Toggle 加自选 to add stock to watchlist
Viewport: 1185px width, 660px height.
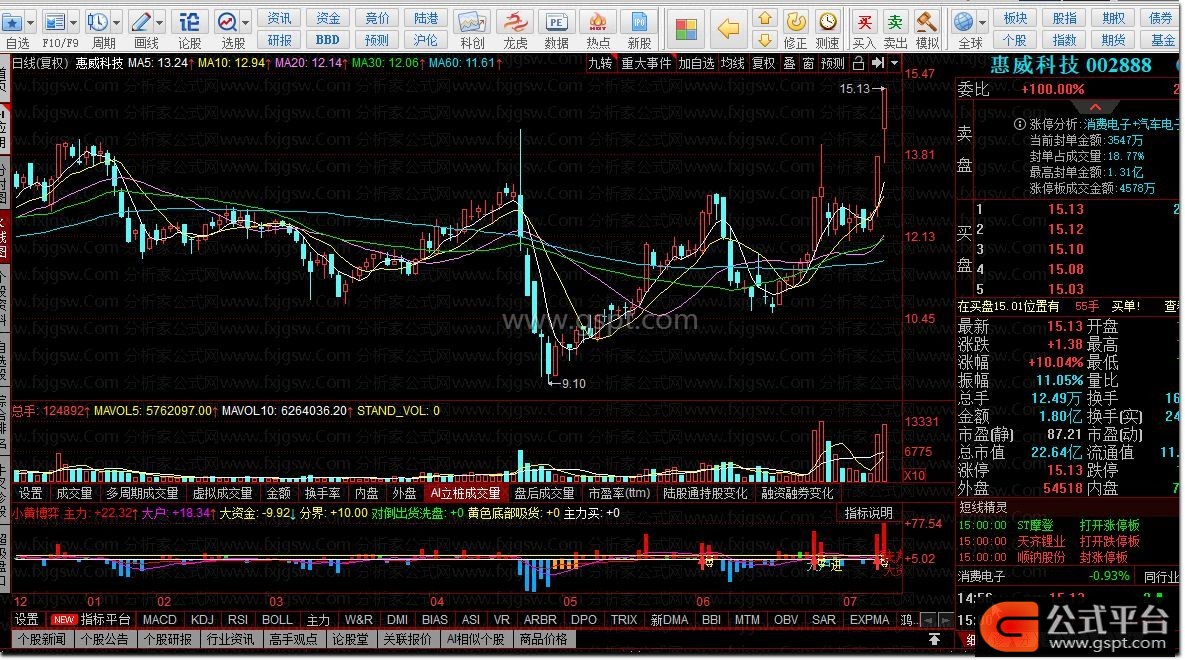tap(696, 64)
